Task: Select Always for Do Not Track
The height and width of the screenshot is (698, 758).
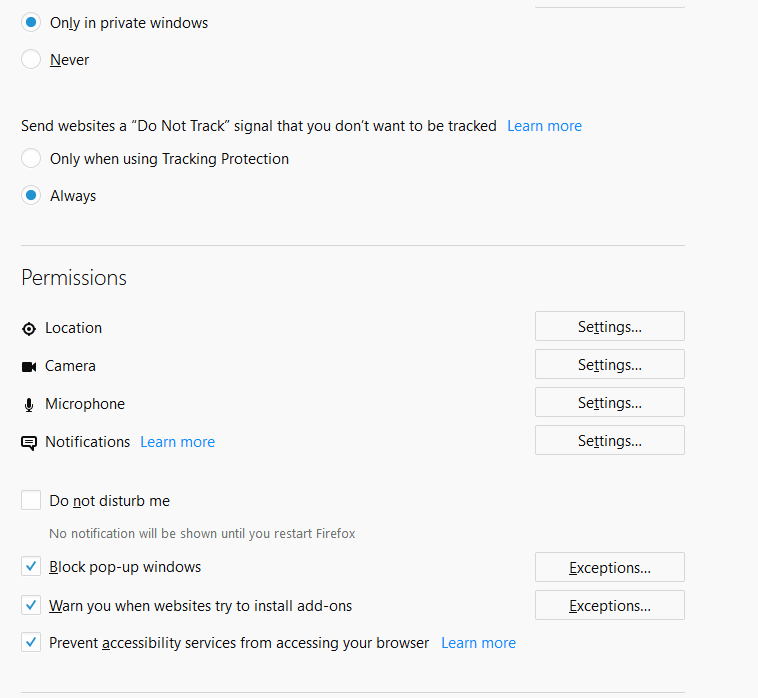Action: tap(31, 195)
